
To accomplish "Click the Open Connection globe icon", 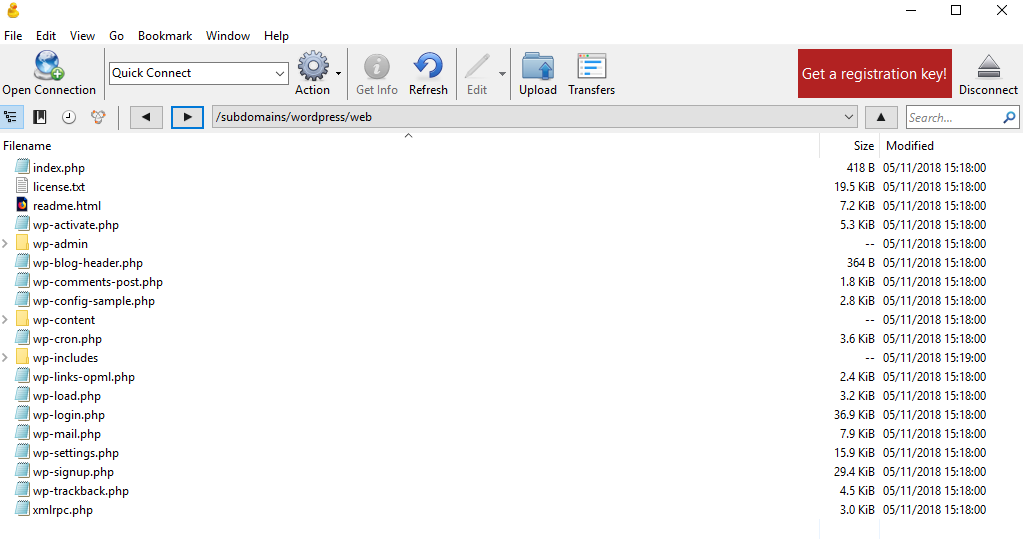I will pos(49,65).
